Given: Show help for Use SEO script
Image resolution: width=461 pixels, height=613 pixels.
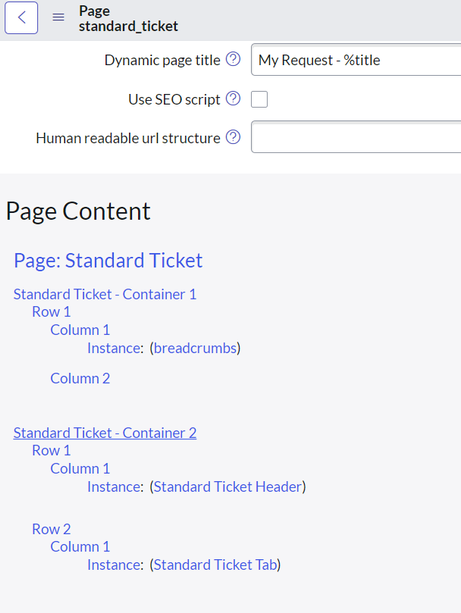Looking at the screenshot, I should [233, 99].
